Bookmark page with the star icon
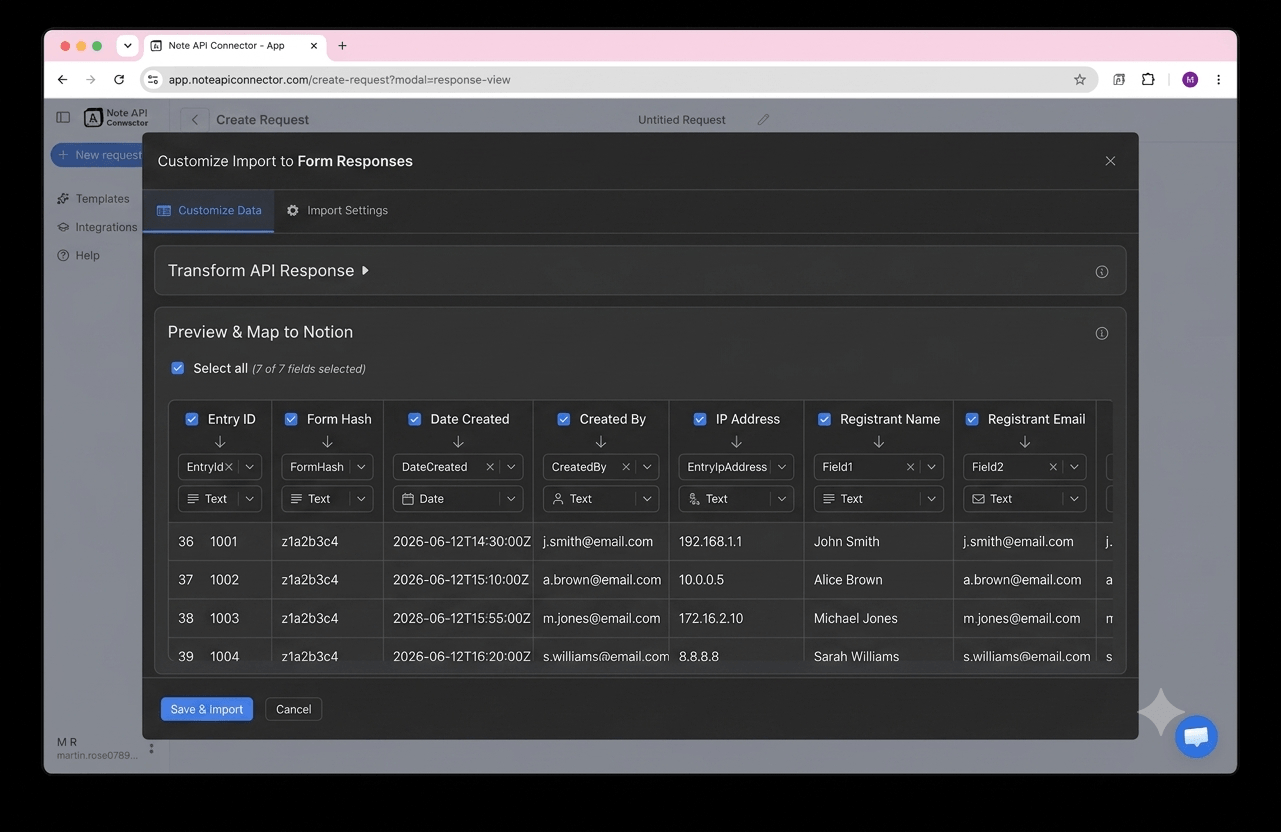 click(x=1080, y=79)
